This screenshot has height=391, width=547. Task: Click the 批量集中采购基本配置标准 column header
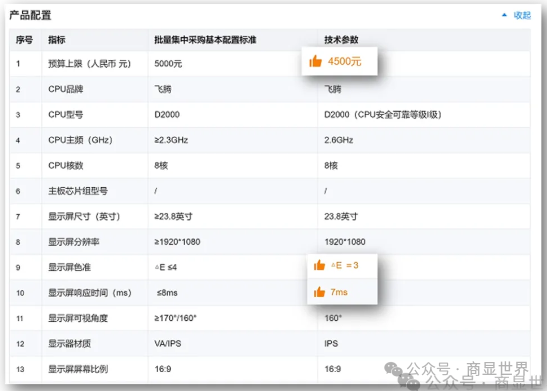tap(205, 40)
